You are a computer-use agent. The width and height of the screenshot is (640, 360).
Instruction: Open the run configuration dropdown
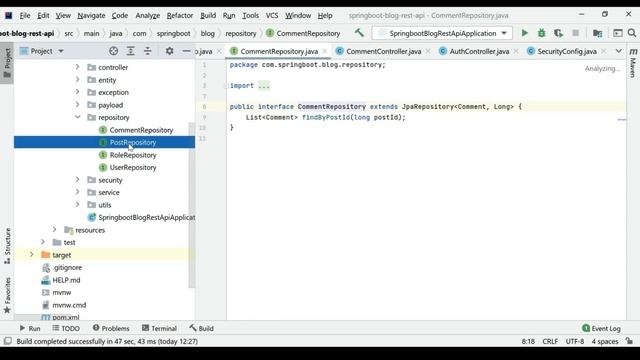click(x=442, y=33)
